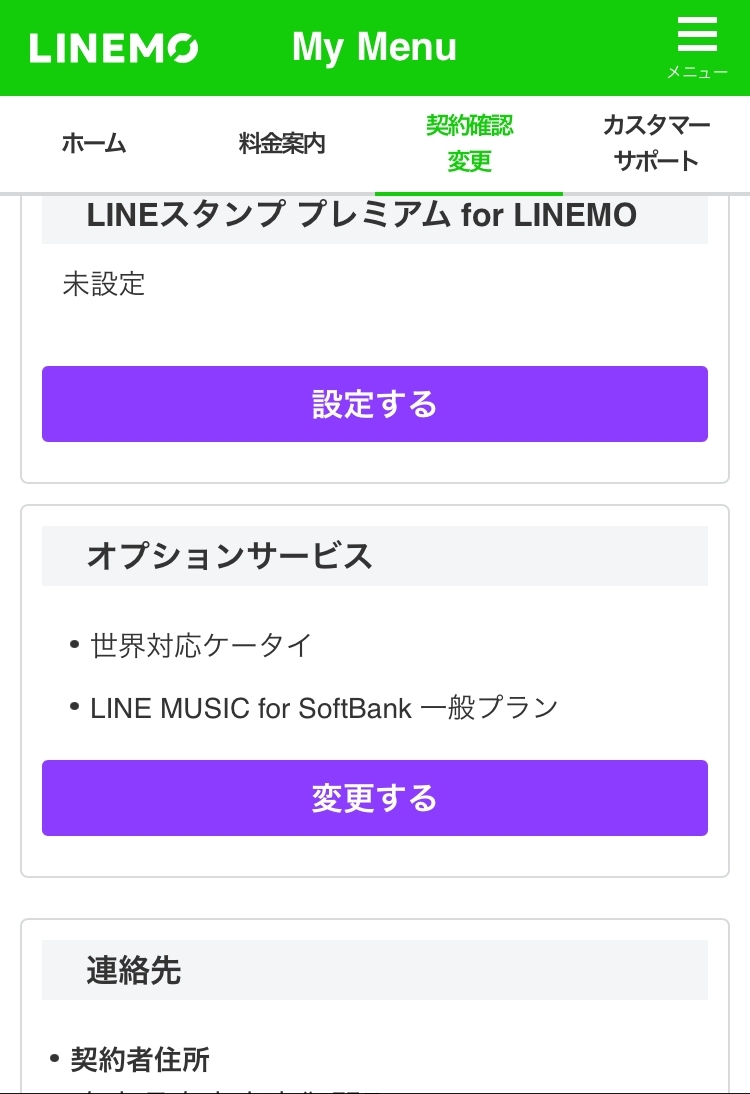
Task: Click the 契約者住所 entry
Action: [x=140, y=1059]
